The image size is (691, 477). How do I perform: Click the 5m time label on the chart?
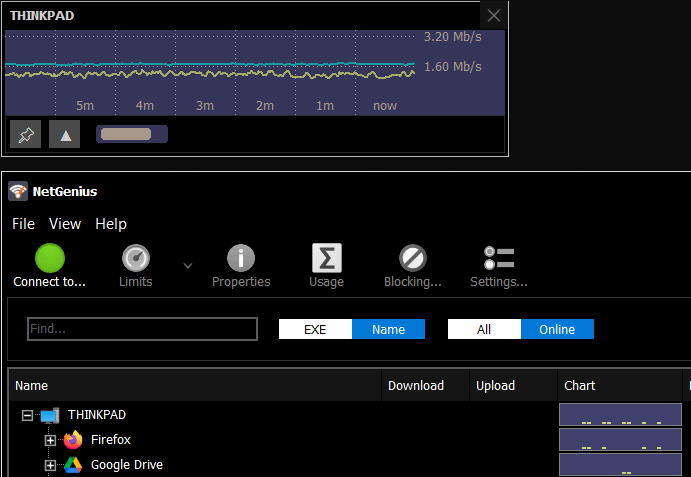pyautogui.click(x=85, y=106)
